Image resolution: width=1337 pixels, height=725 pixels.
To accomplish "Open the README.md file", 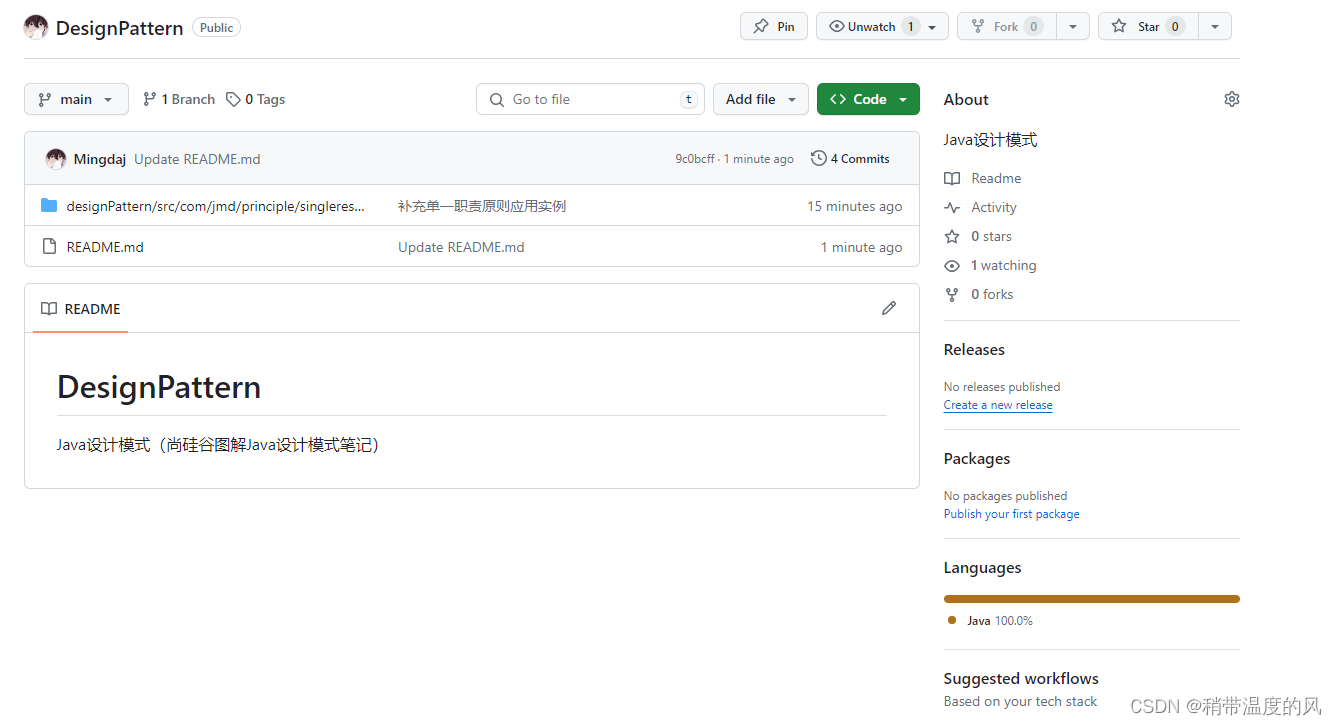I will coord(105,247).
